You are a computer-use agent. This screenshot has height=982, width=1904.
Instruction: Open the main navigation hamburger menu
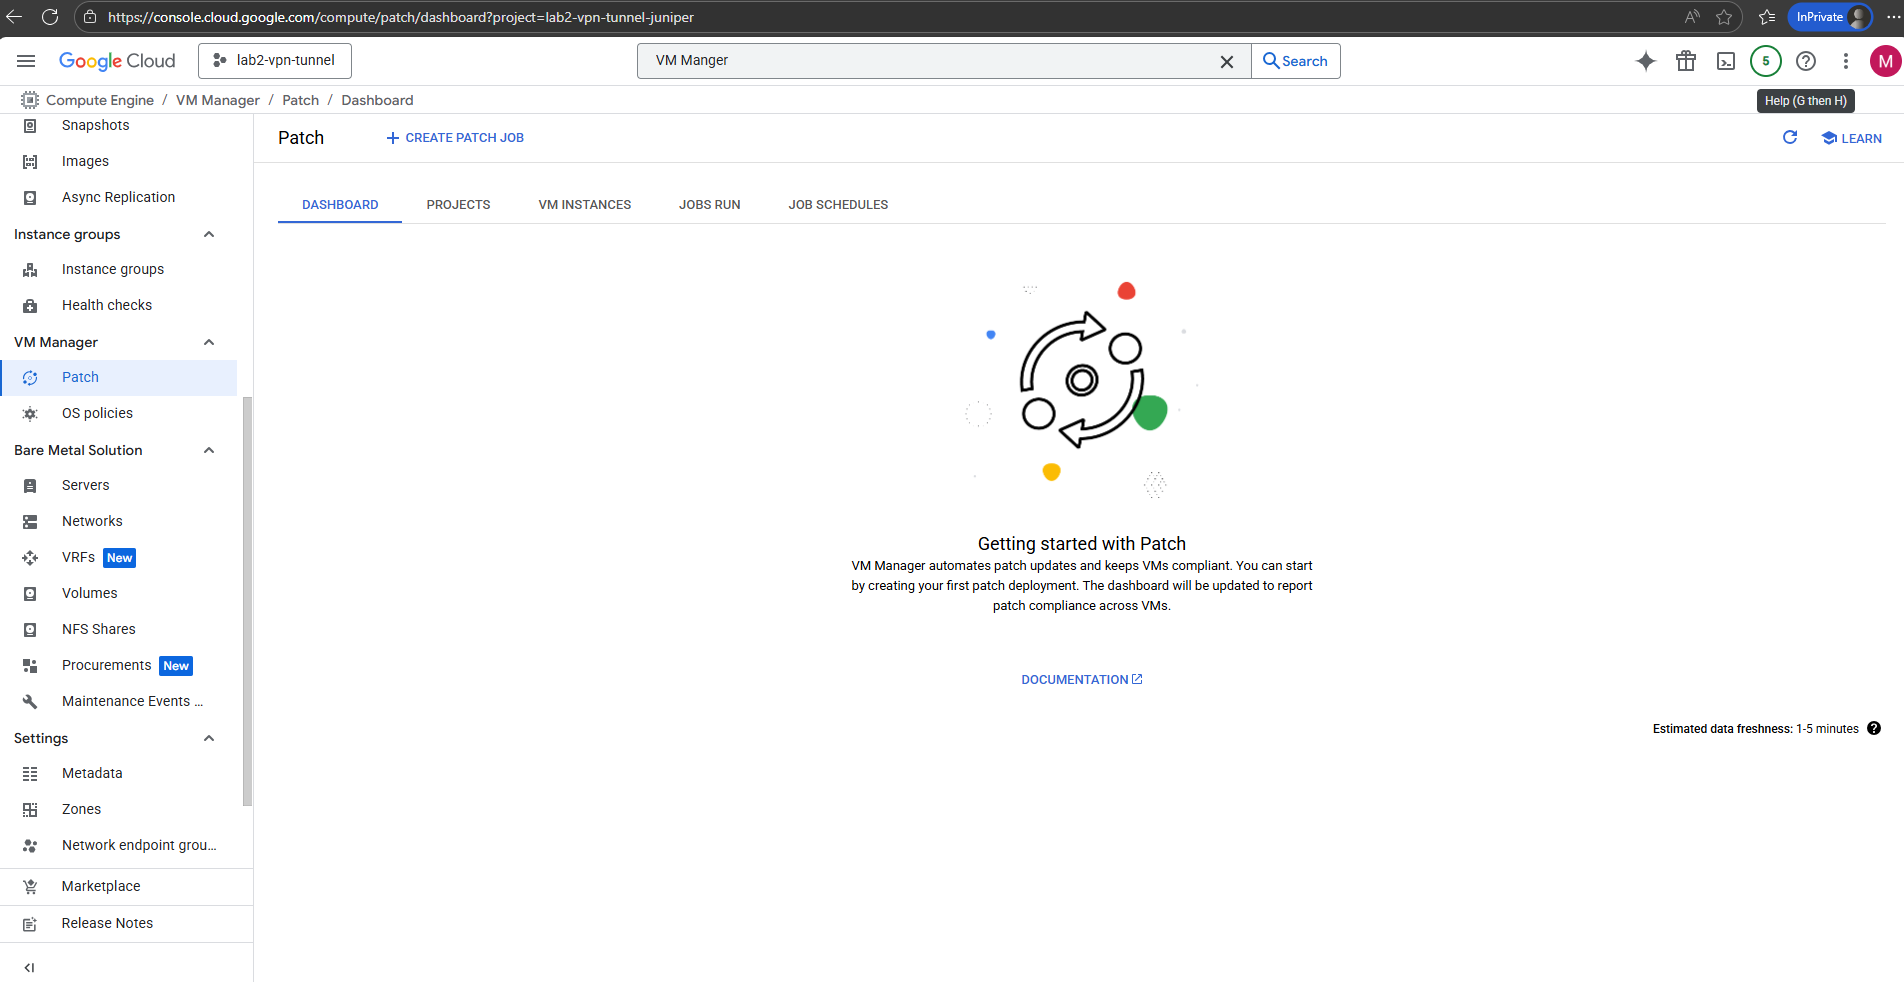26,61
